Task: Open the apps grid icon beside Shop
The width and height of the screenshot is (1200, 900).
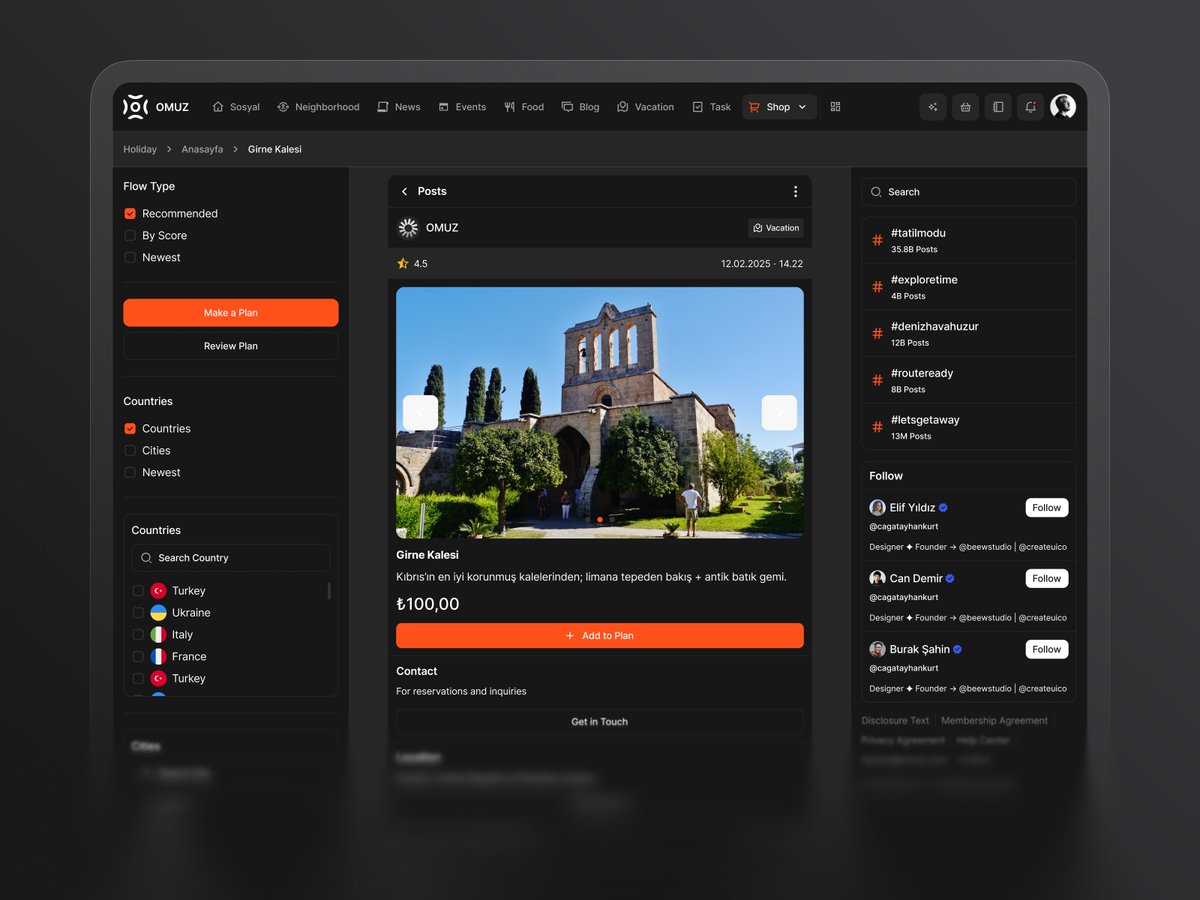Action: (836, 107)
